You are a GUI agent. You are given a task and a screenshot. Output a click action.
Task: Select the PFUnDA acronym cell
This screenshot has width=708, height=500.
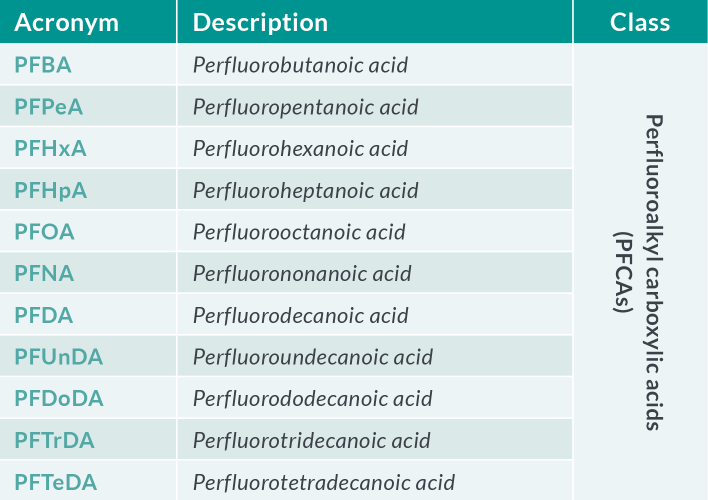click(x=88, y=356)
